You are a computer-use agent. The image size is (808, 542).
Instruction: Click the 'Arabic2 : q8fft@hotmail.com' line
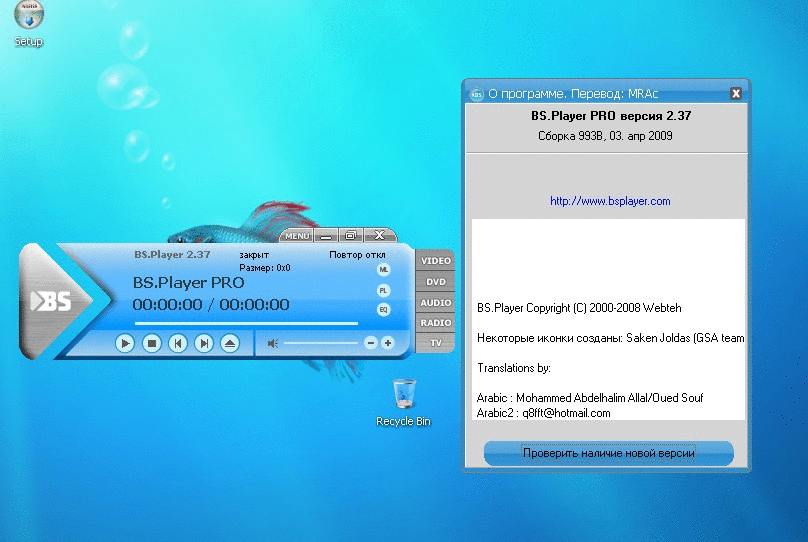pyautogui.click(x=544, y=413)
